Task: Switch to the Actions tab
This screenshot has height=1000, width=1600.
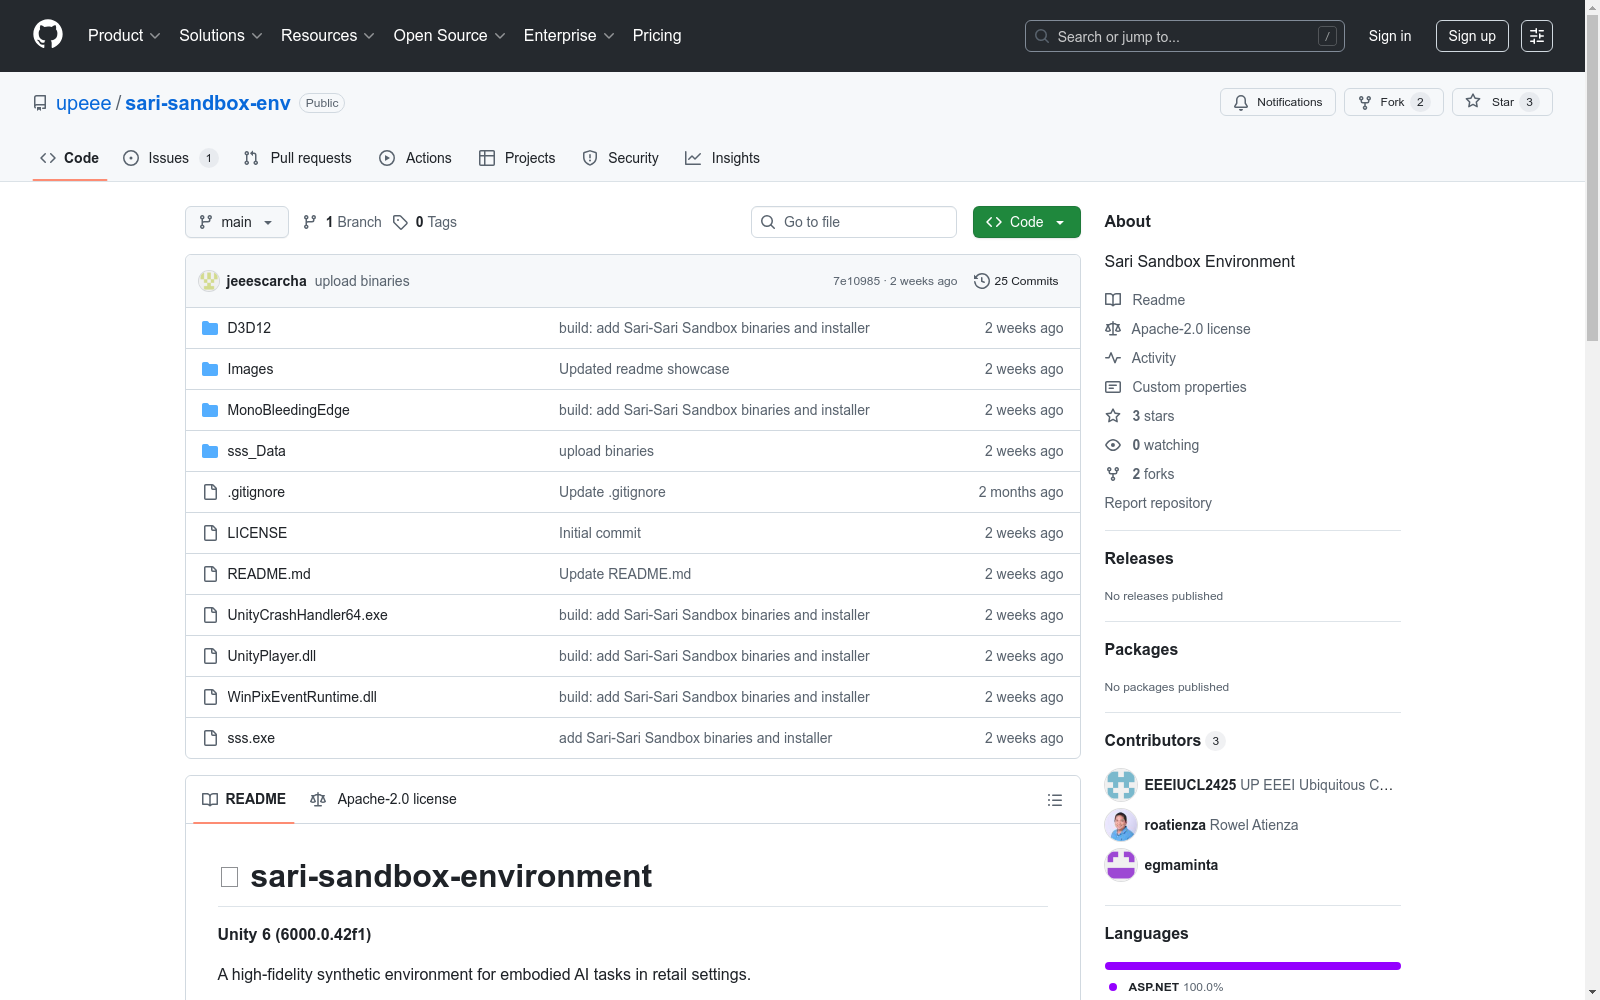Action: pyautogui.click(x=416, y=158)
